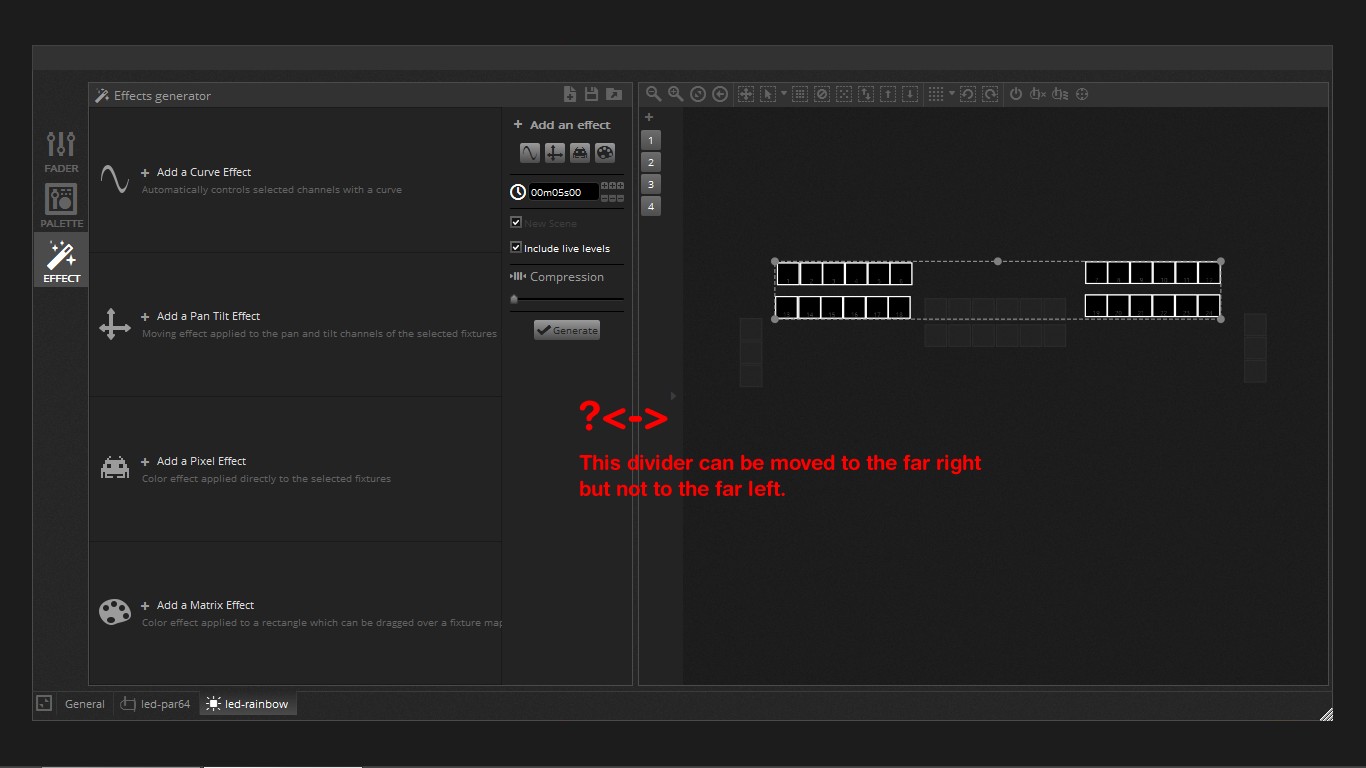
Task: Click the single up arrow icon
Action: (888, 94)
